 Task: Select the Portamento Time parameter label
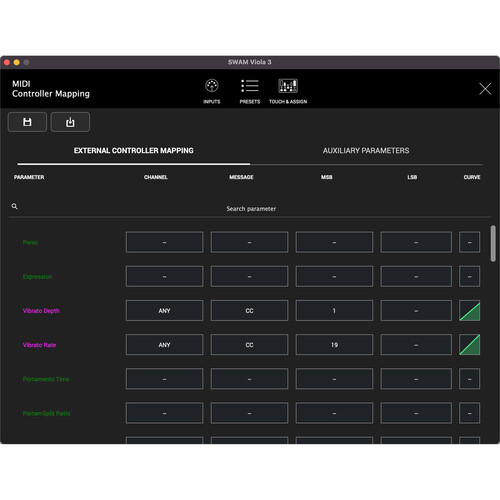point(46,379)
